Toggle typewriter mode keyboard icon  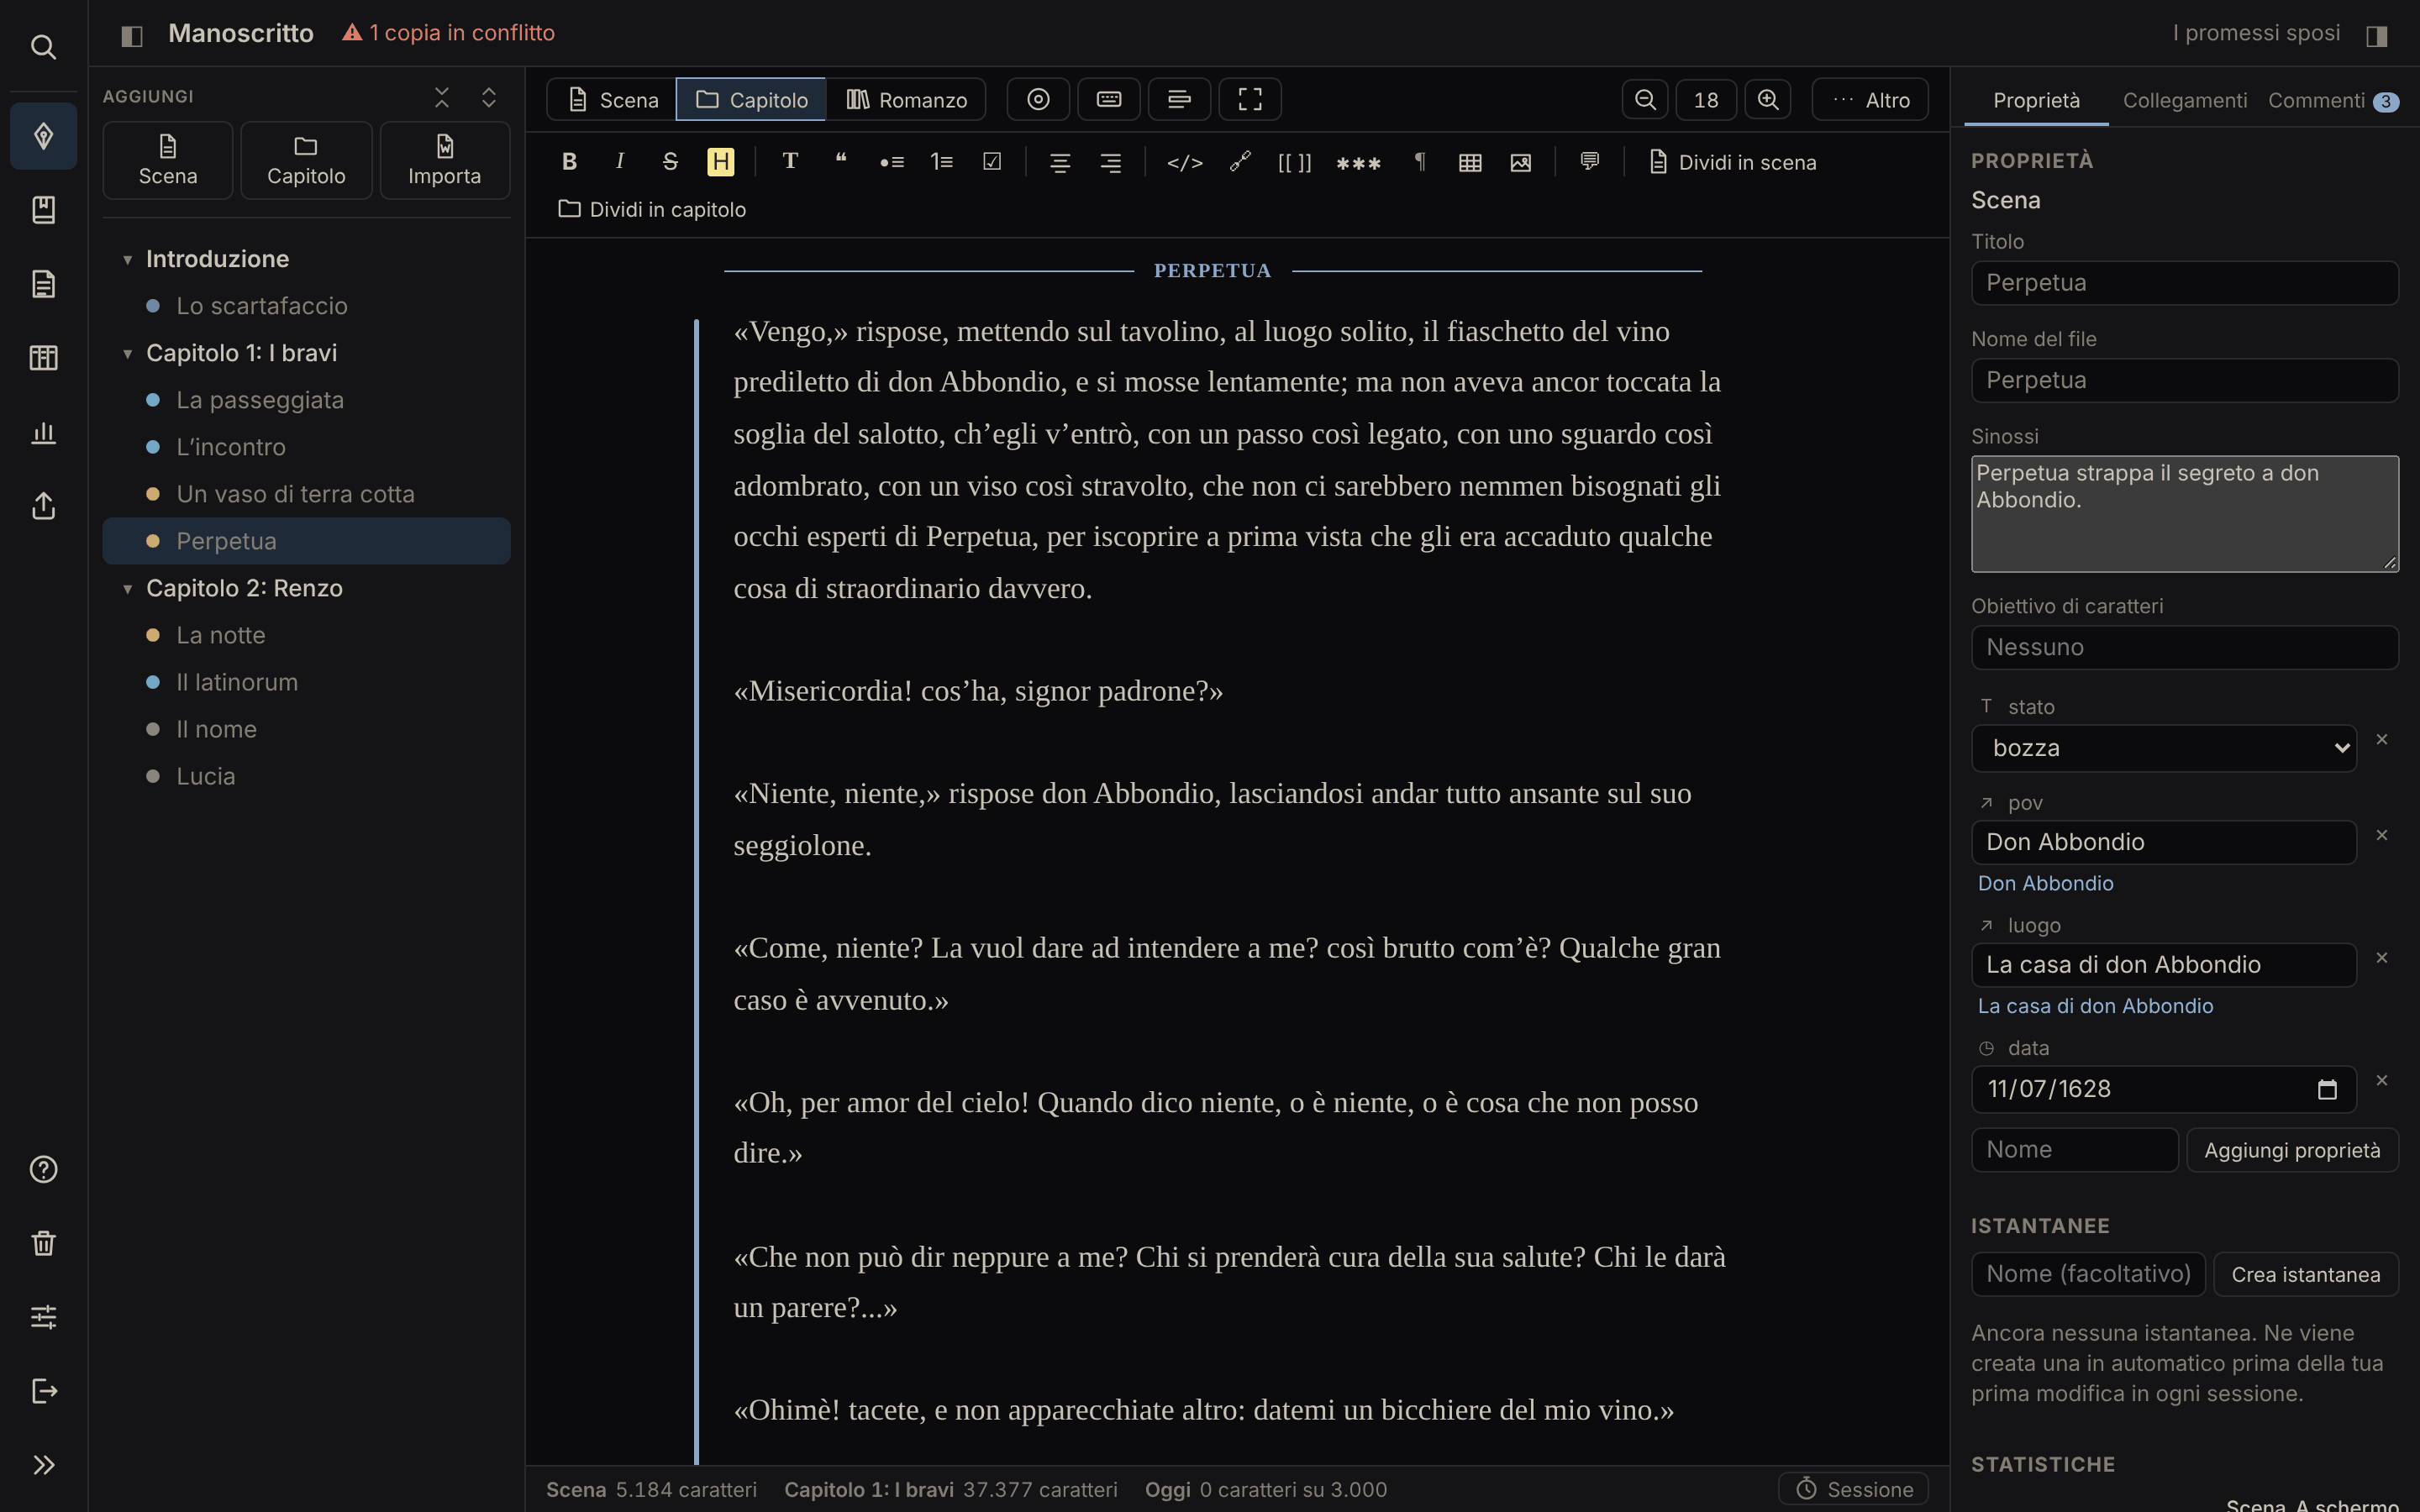click(x=1109, y=99)
